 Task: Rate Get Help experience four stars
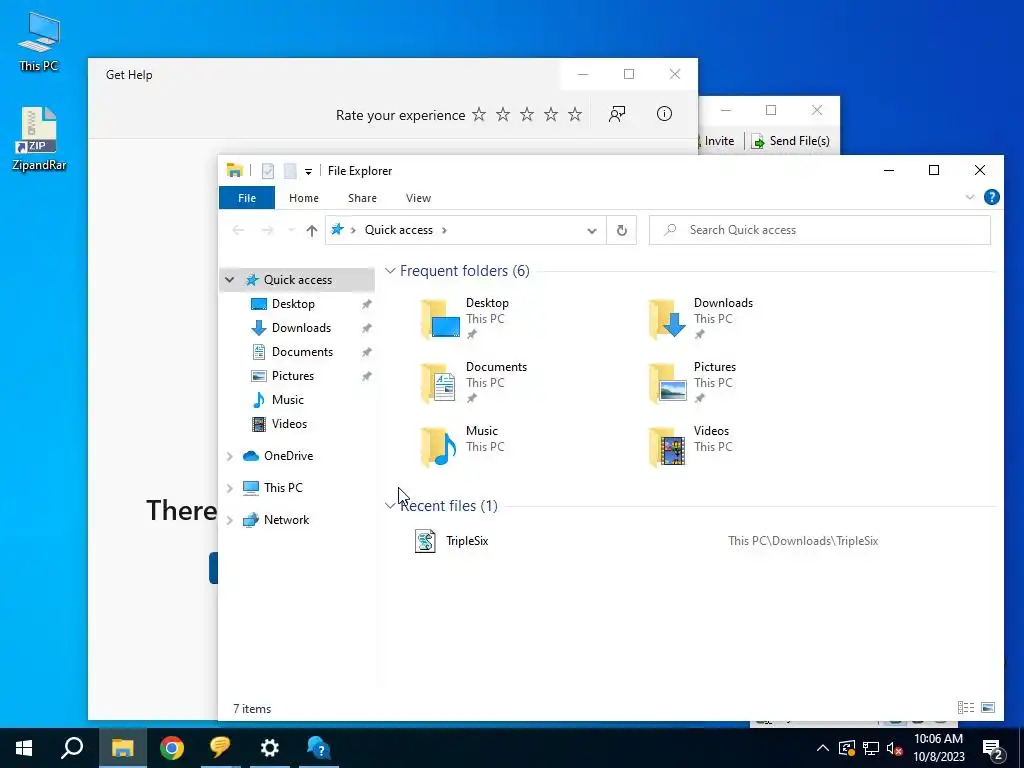(551, 115)
